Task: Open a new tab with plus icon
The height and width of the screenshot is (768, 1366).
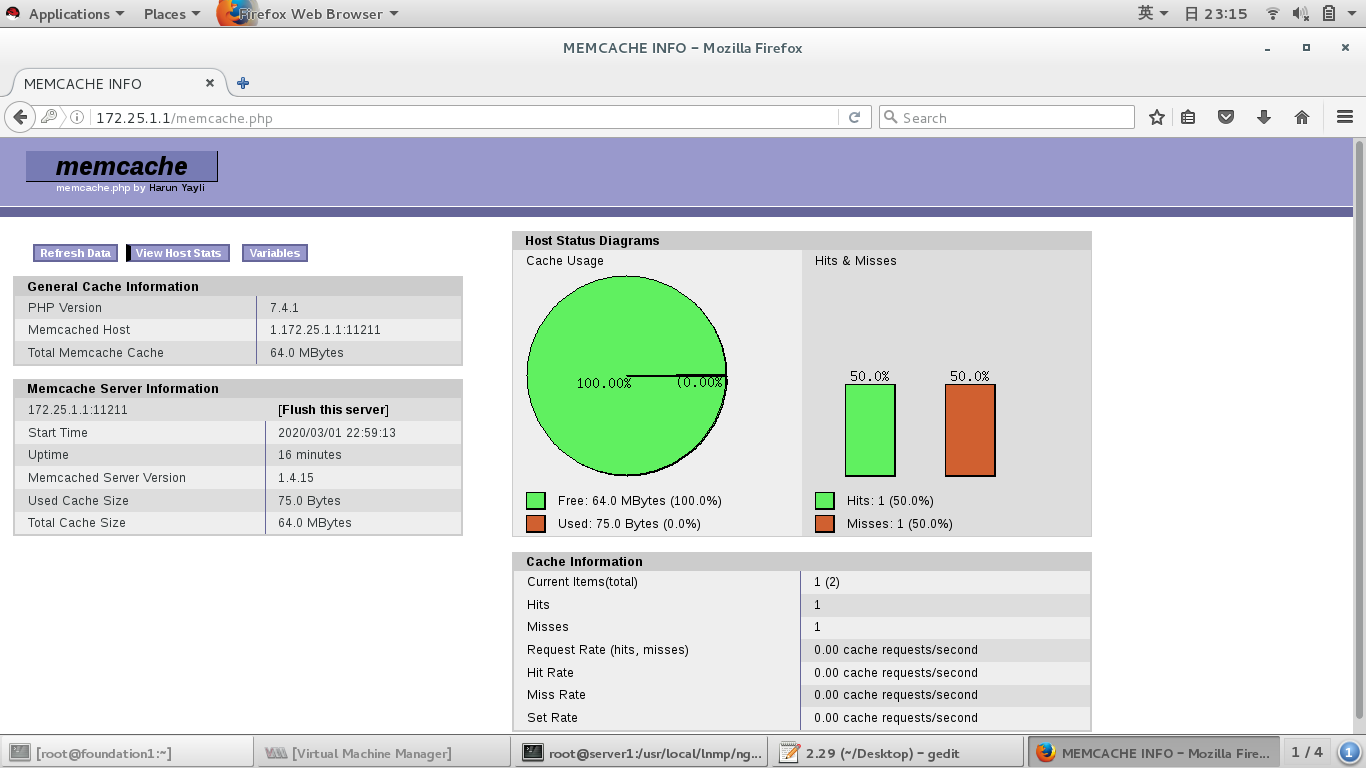Action: 243,83
